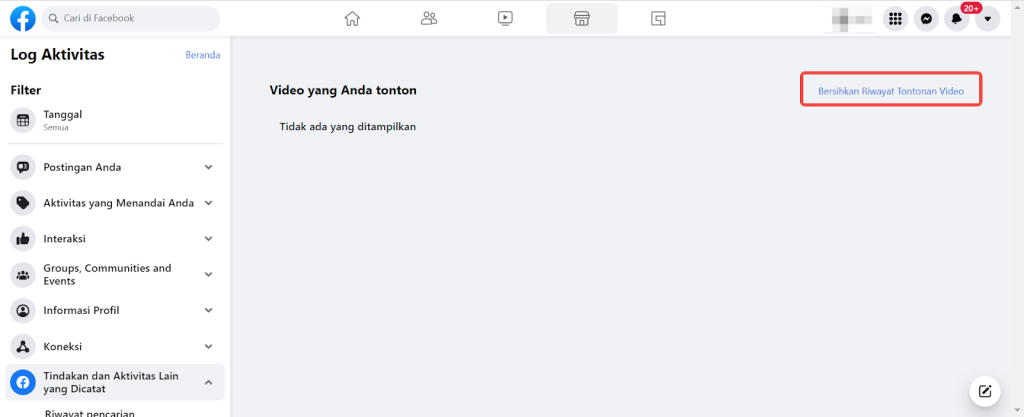Click the Log Aktivitas title
Viewport: 1024px width, 417px height.
(x=57, y=55)
